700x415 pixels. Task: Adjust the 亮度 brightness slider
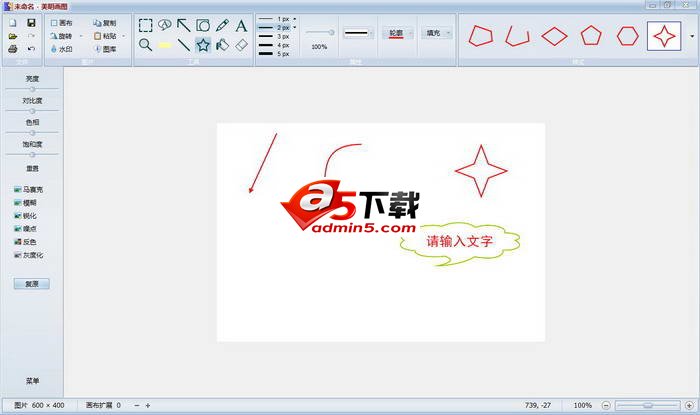[x=32, y=89]
